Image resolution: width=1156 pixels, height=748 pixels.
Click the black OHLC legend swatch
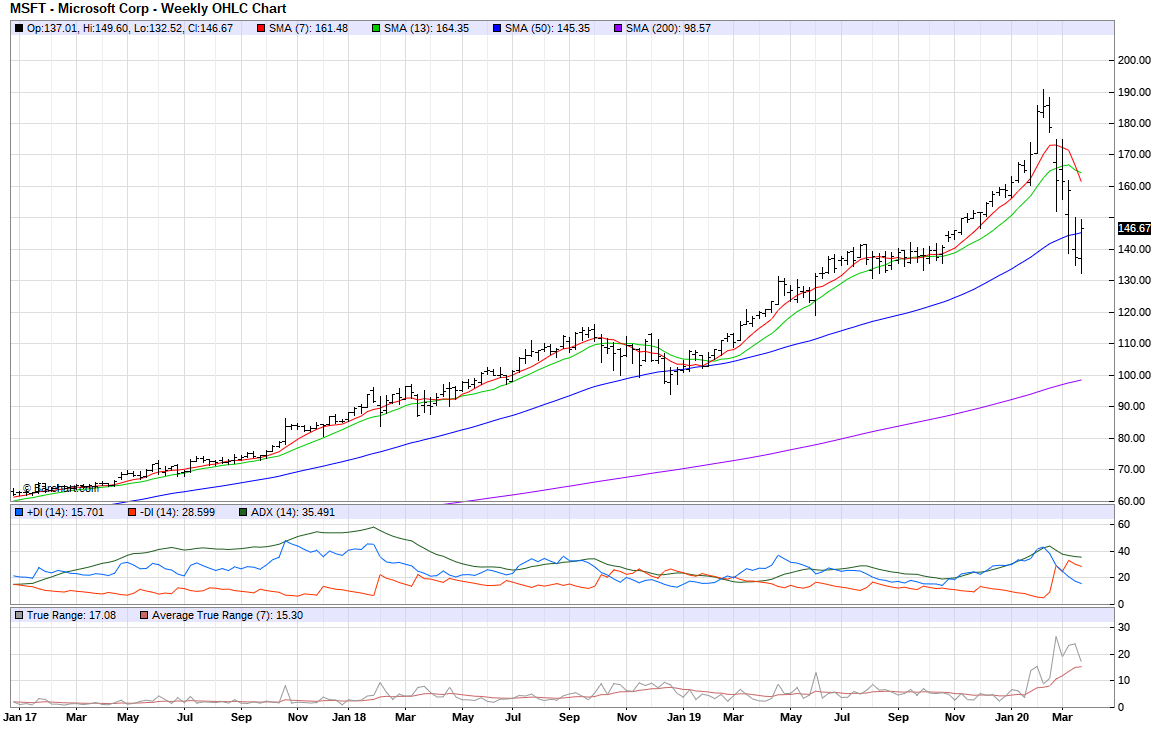19,29
